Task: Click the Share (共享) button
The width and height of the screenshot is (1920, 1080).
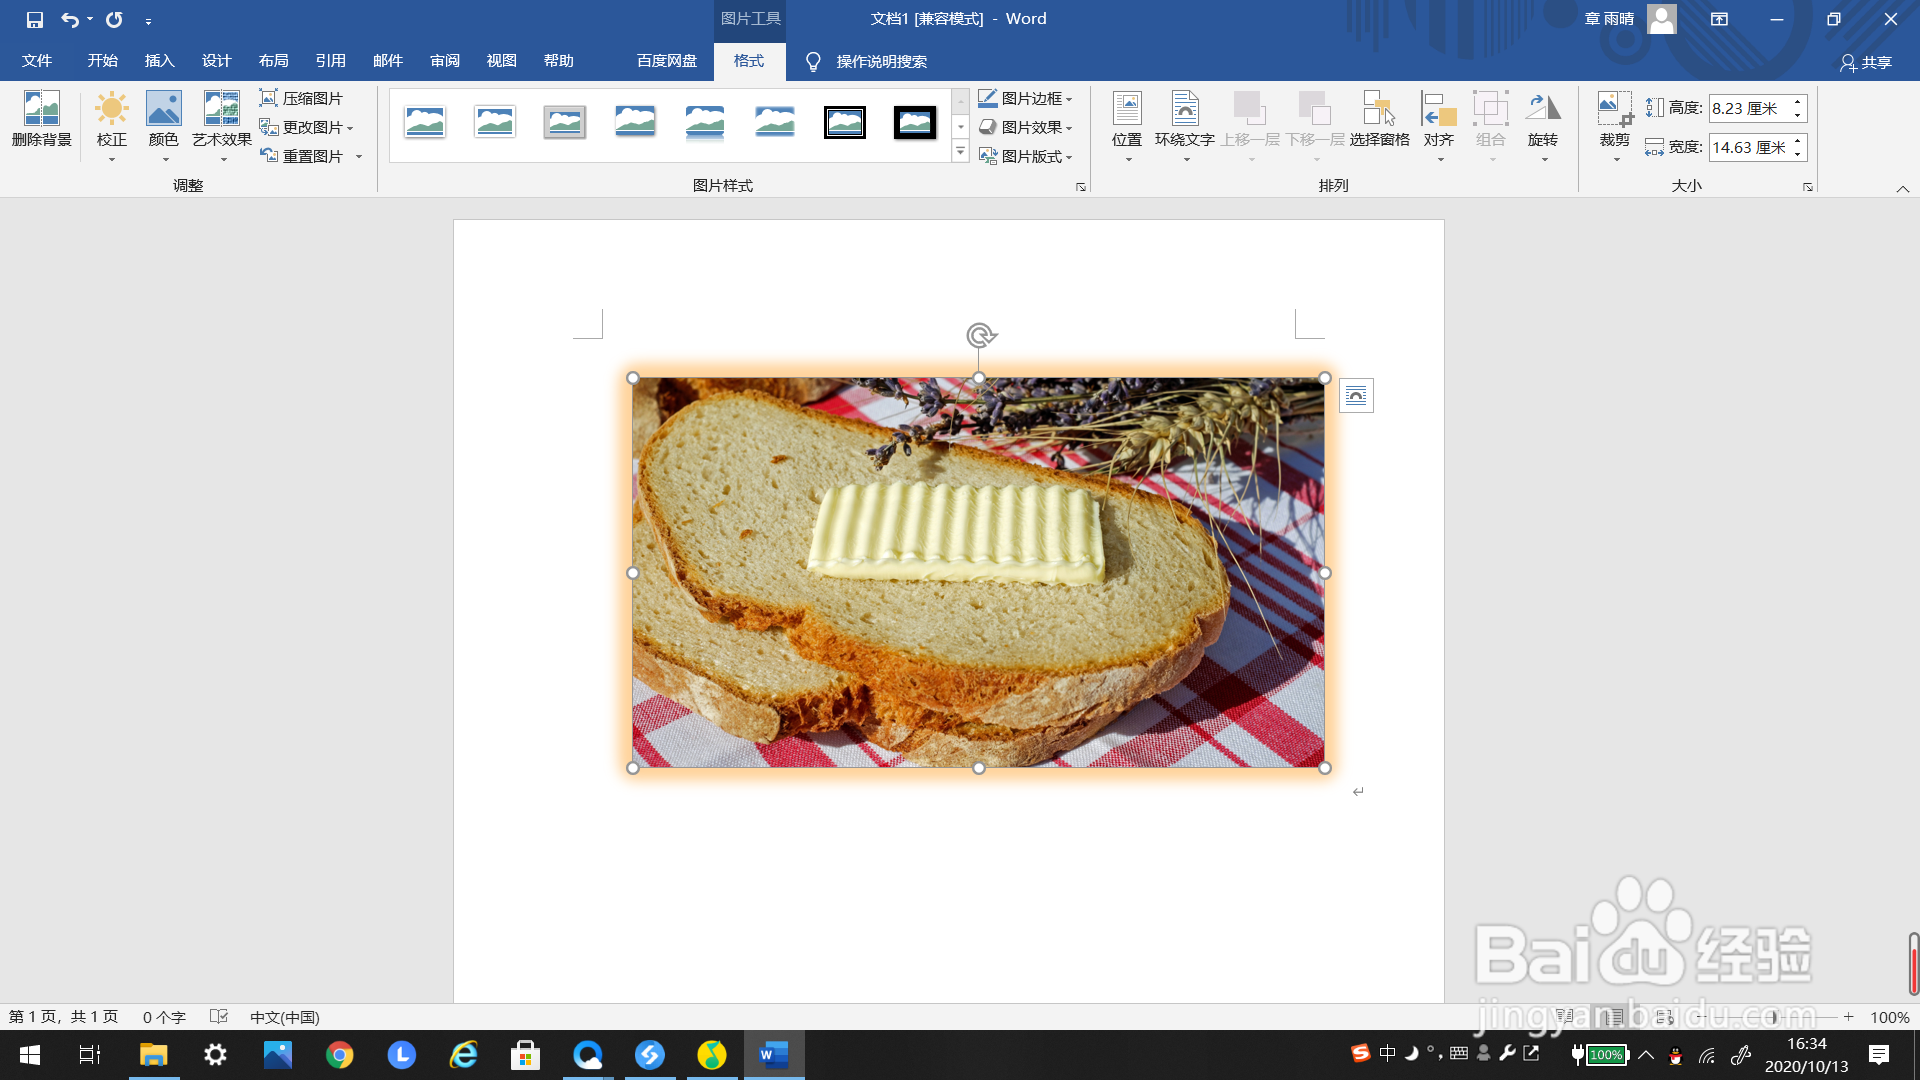Action: pos(1866,62)
